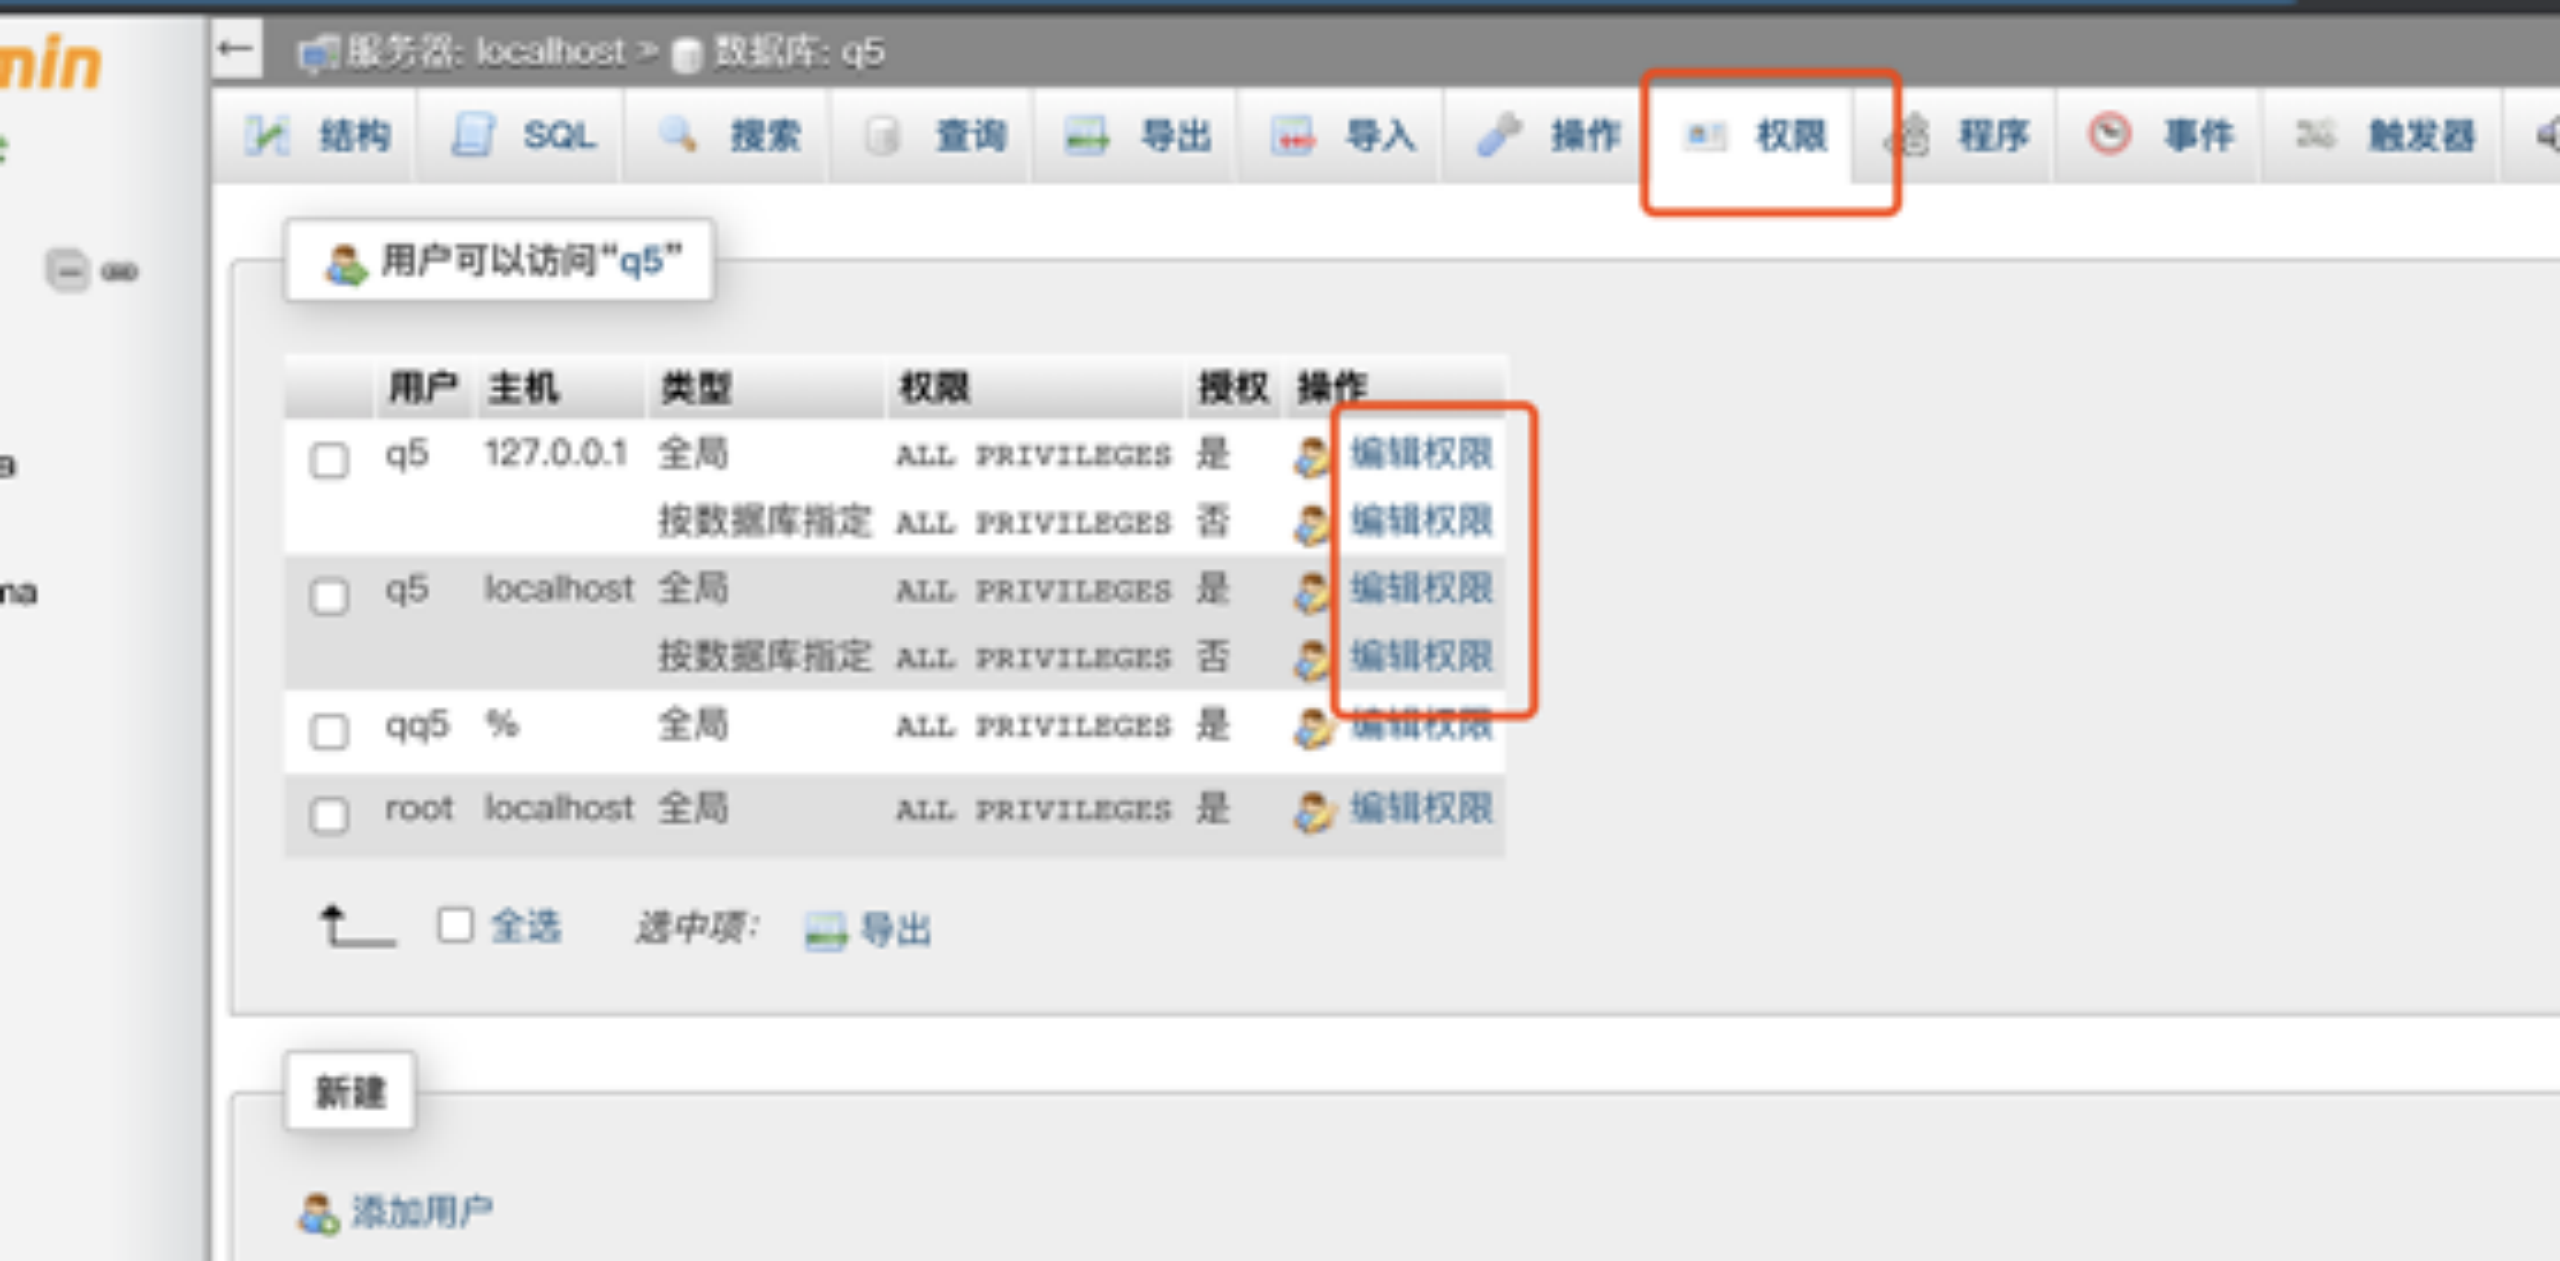Click the 操作 wrench icon
Image resolution: width=2560 pixels, height=1261 pixels.
pos(1498,135)
